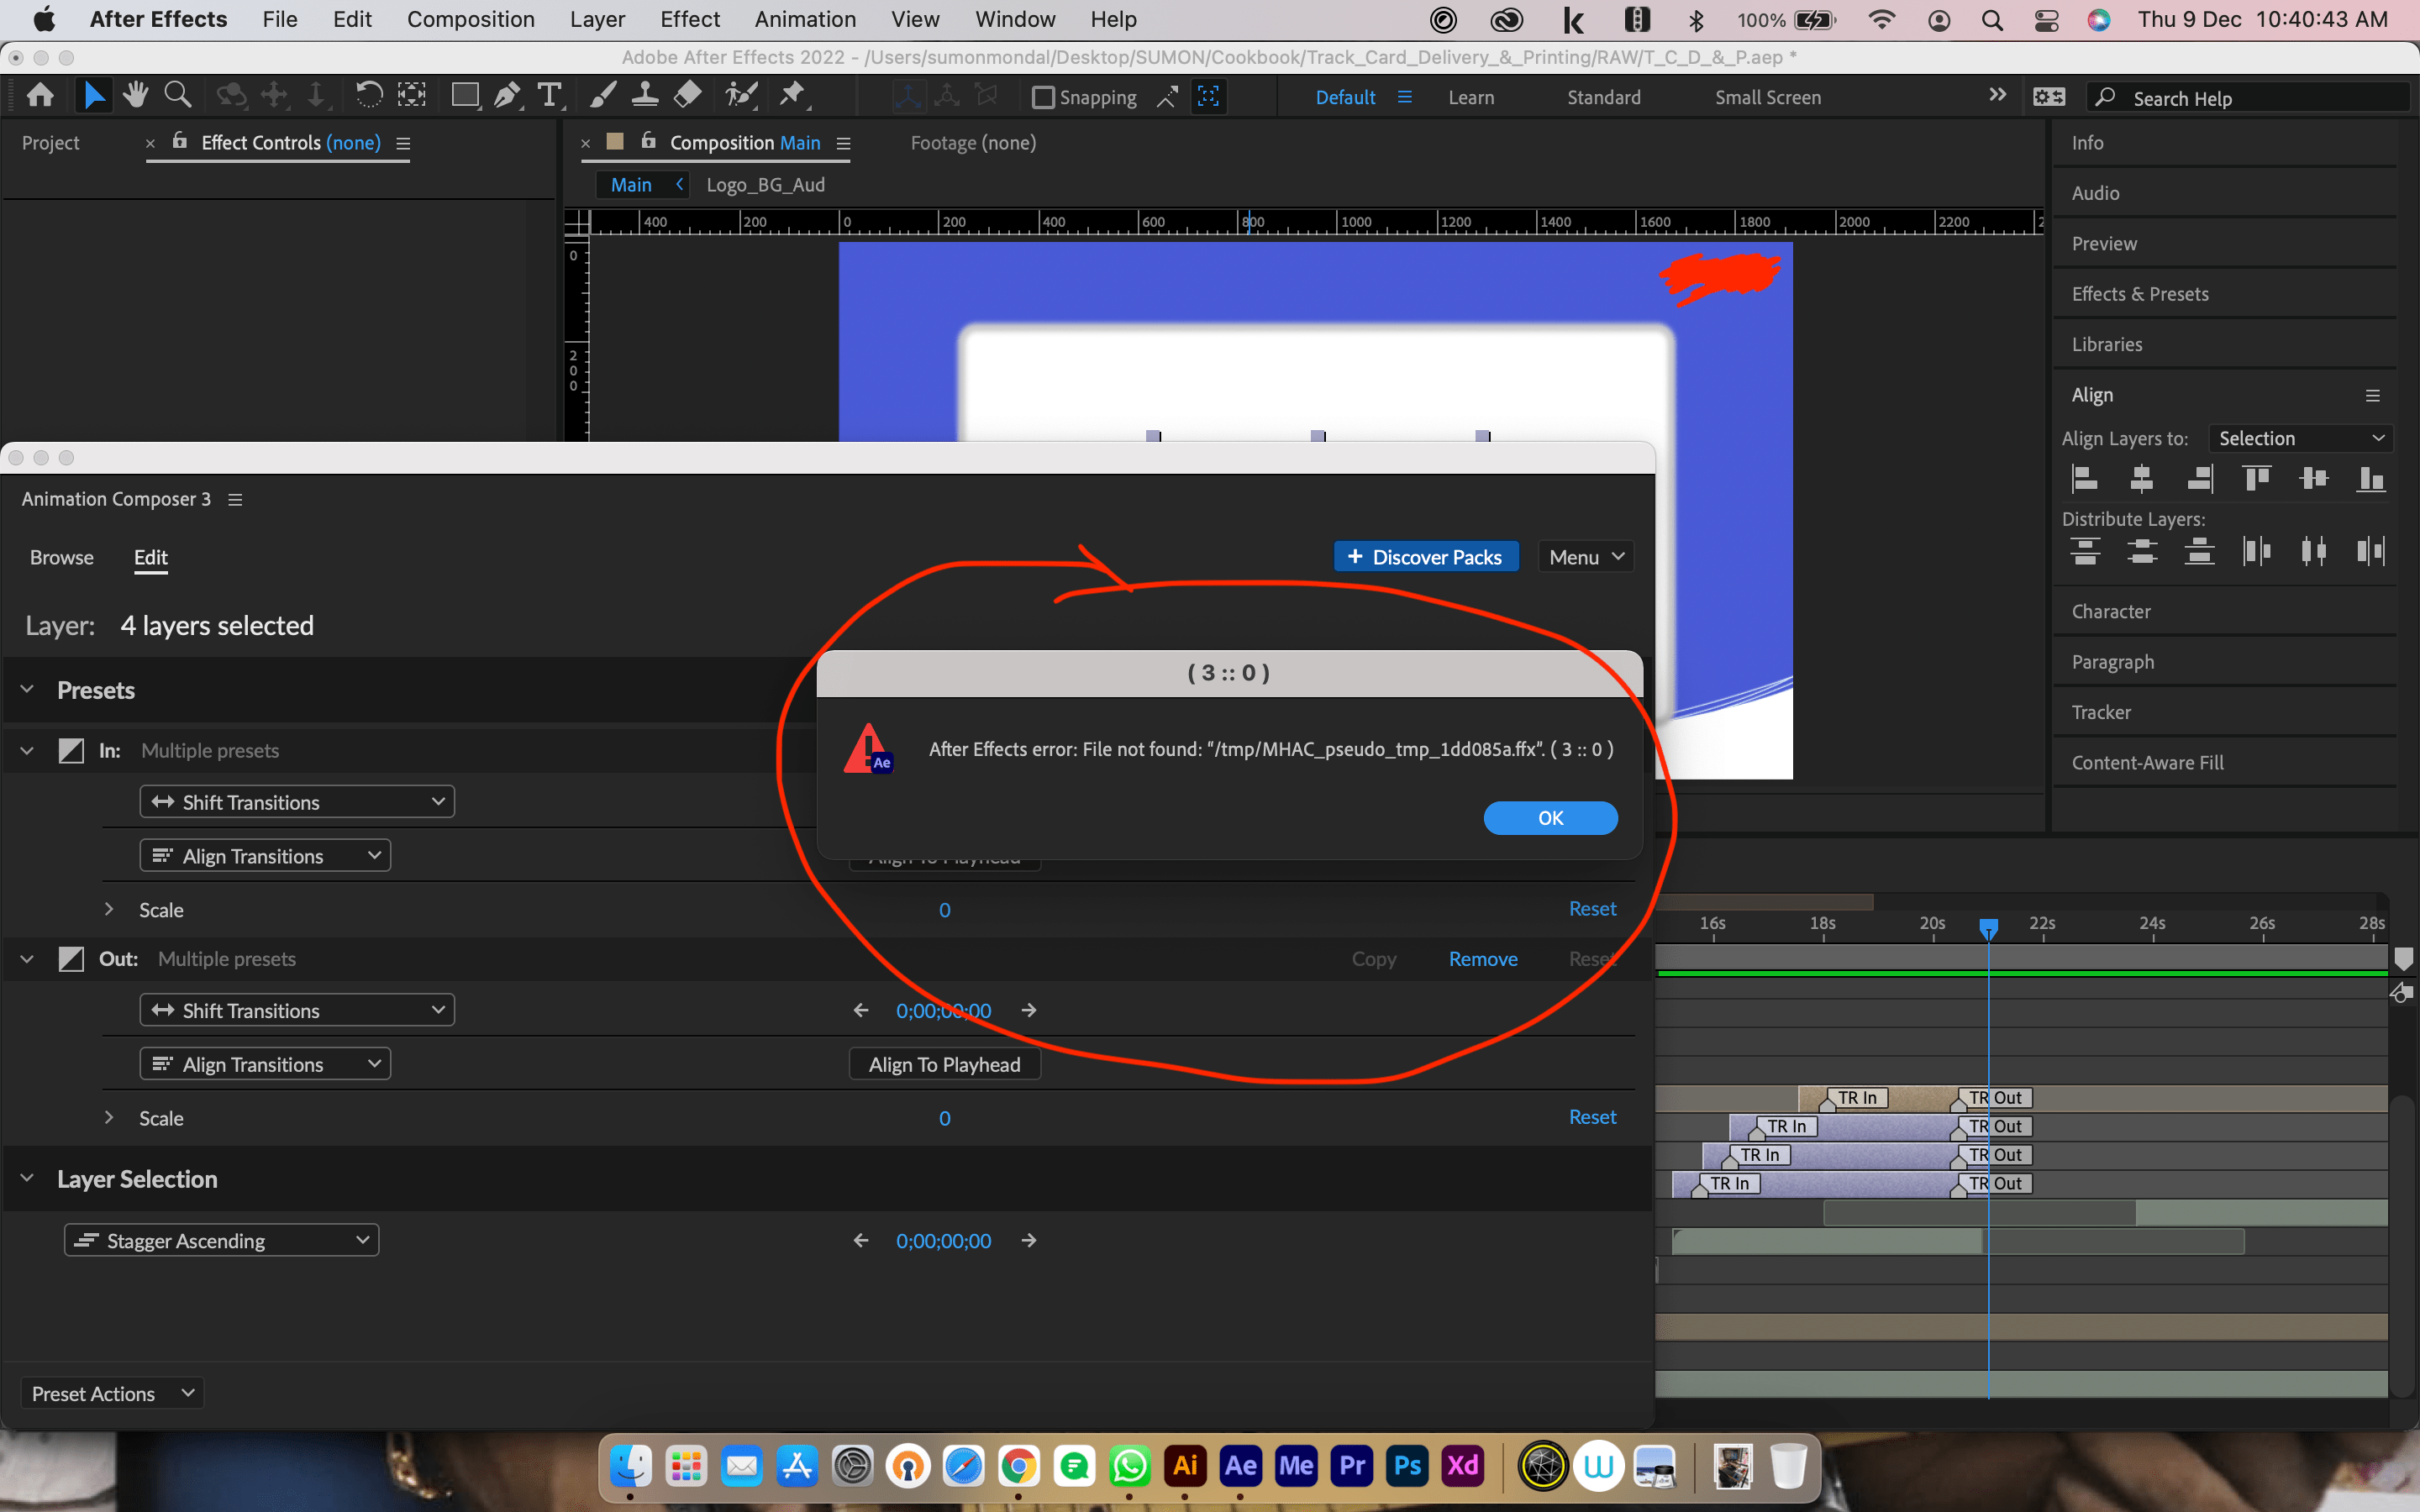Open the Stagger Ascending dropdown
Screen dimensions: 2420x1512
[x=222, y=1240]
